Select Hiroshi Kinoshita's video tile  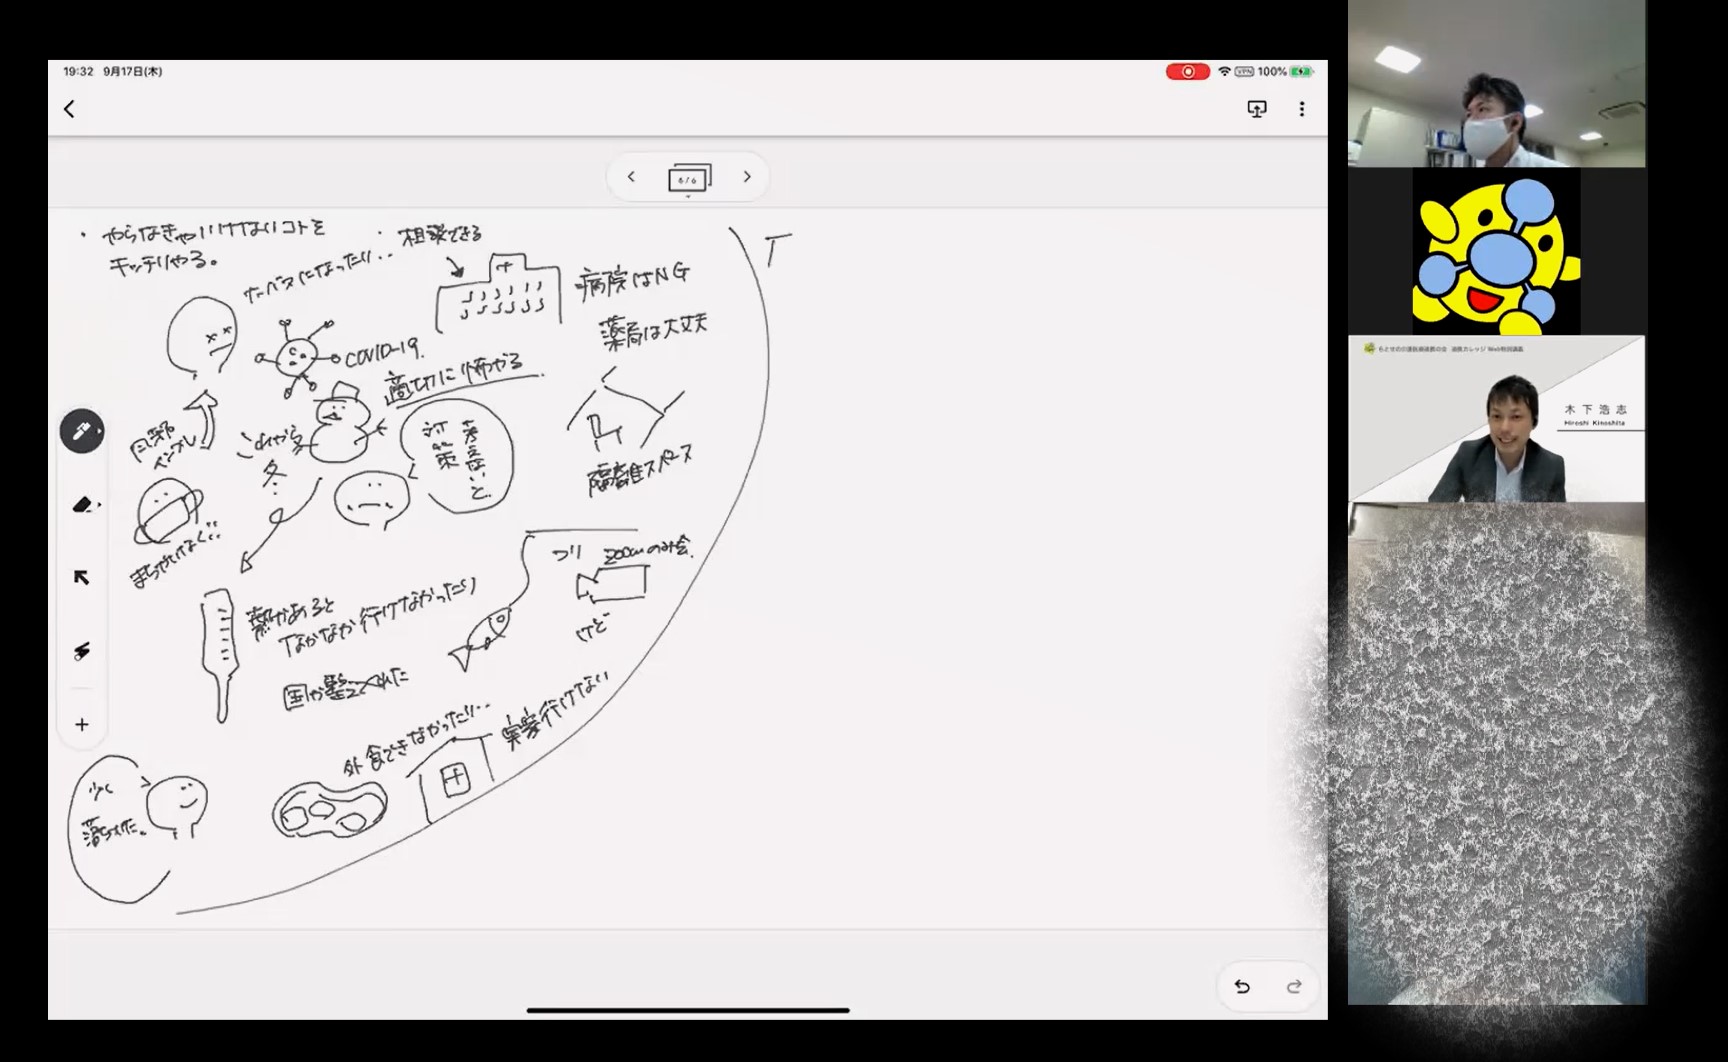[1496, 420]
